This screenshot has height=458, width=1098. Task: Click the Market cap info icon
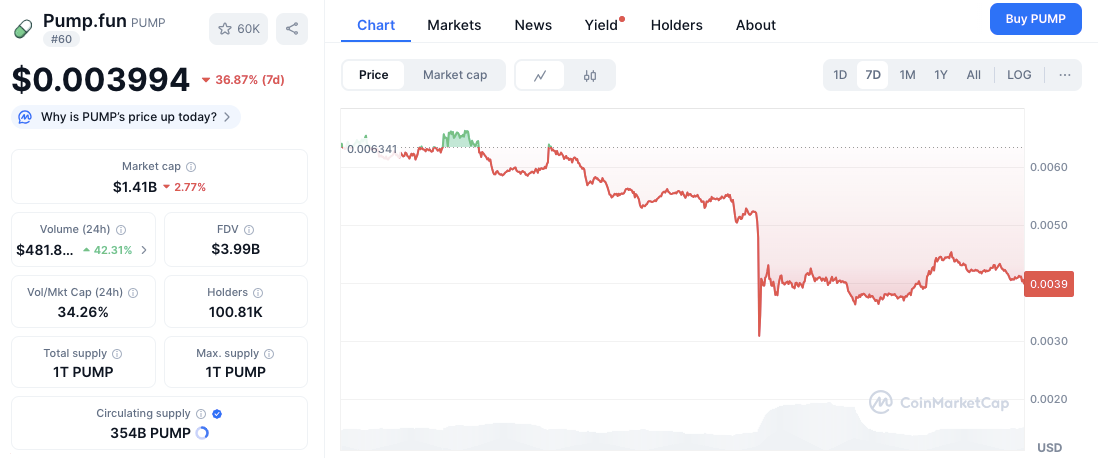191,167
